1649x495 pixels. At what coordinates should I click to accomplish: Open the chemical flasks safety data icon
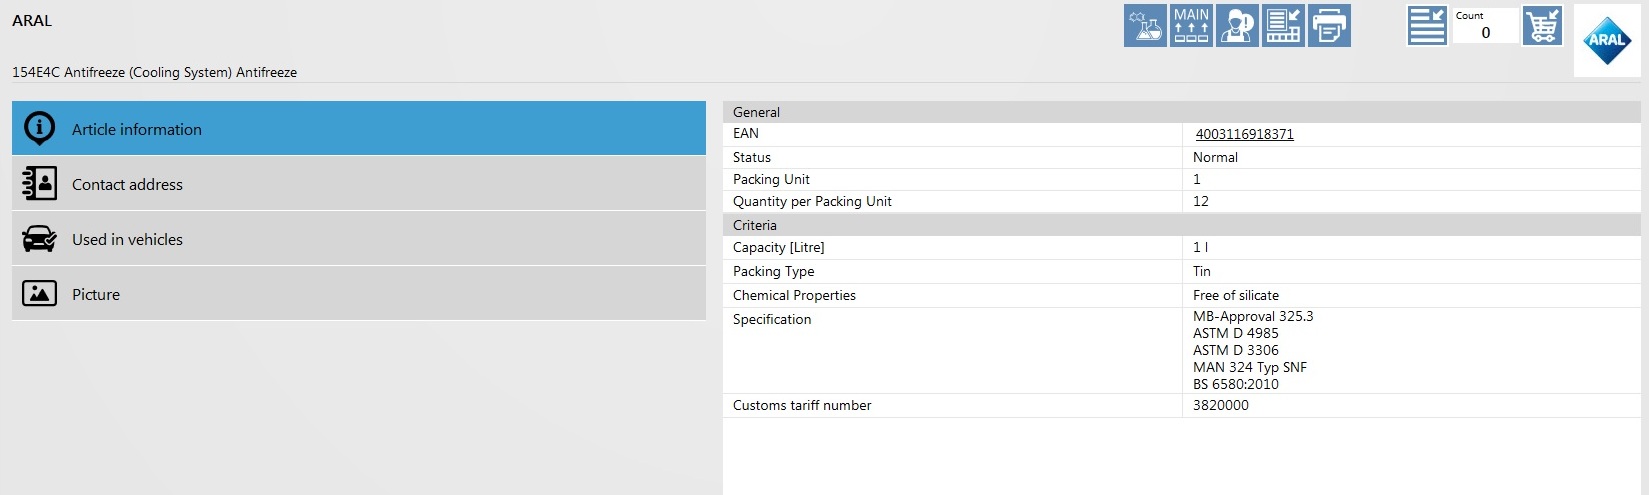click(1145, 26)
